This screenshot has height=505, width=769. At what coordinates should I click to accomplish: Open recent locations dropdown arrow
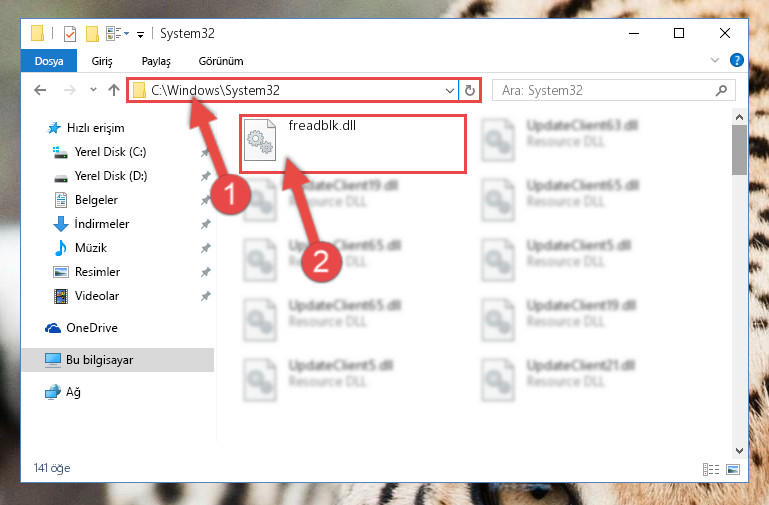click(x=93, y=90)
